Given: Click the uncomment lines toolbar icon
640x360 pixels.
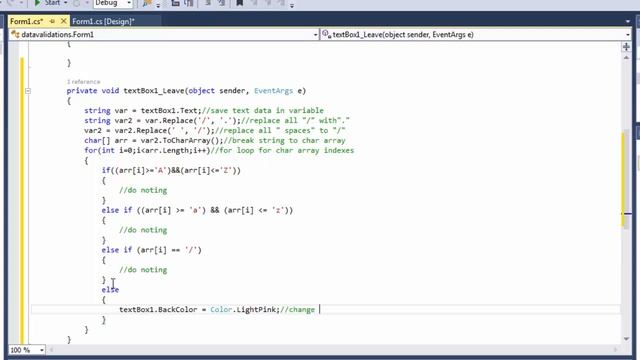Looking at the screenshot, I should coord(221,3).
